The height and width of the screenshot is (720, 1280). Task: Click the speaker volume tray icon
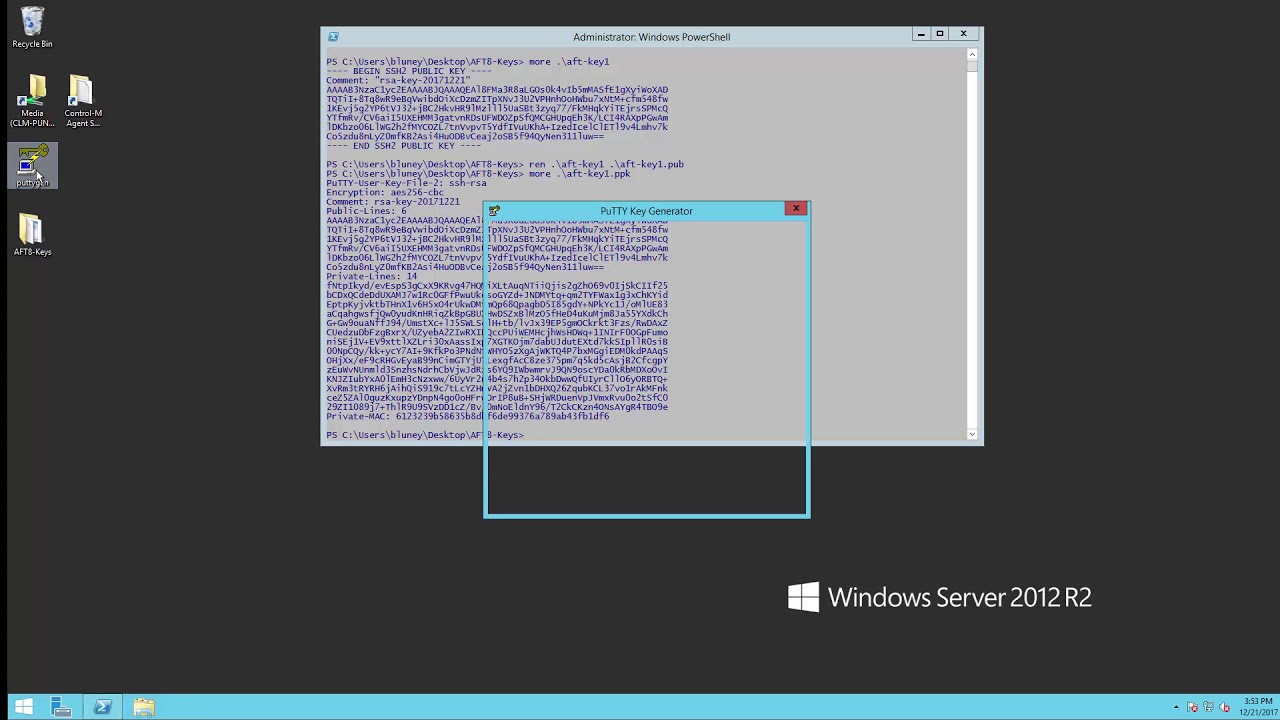(1225, 708)
